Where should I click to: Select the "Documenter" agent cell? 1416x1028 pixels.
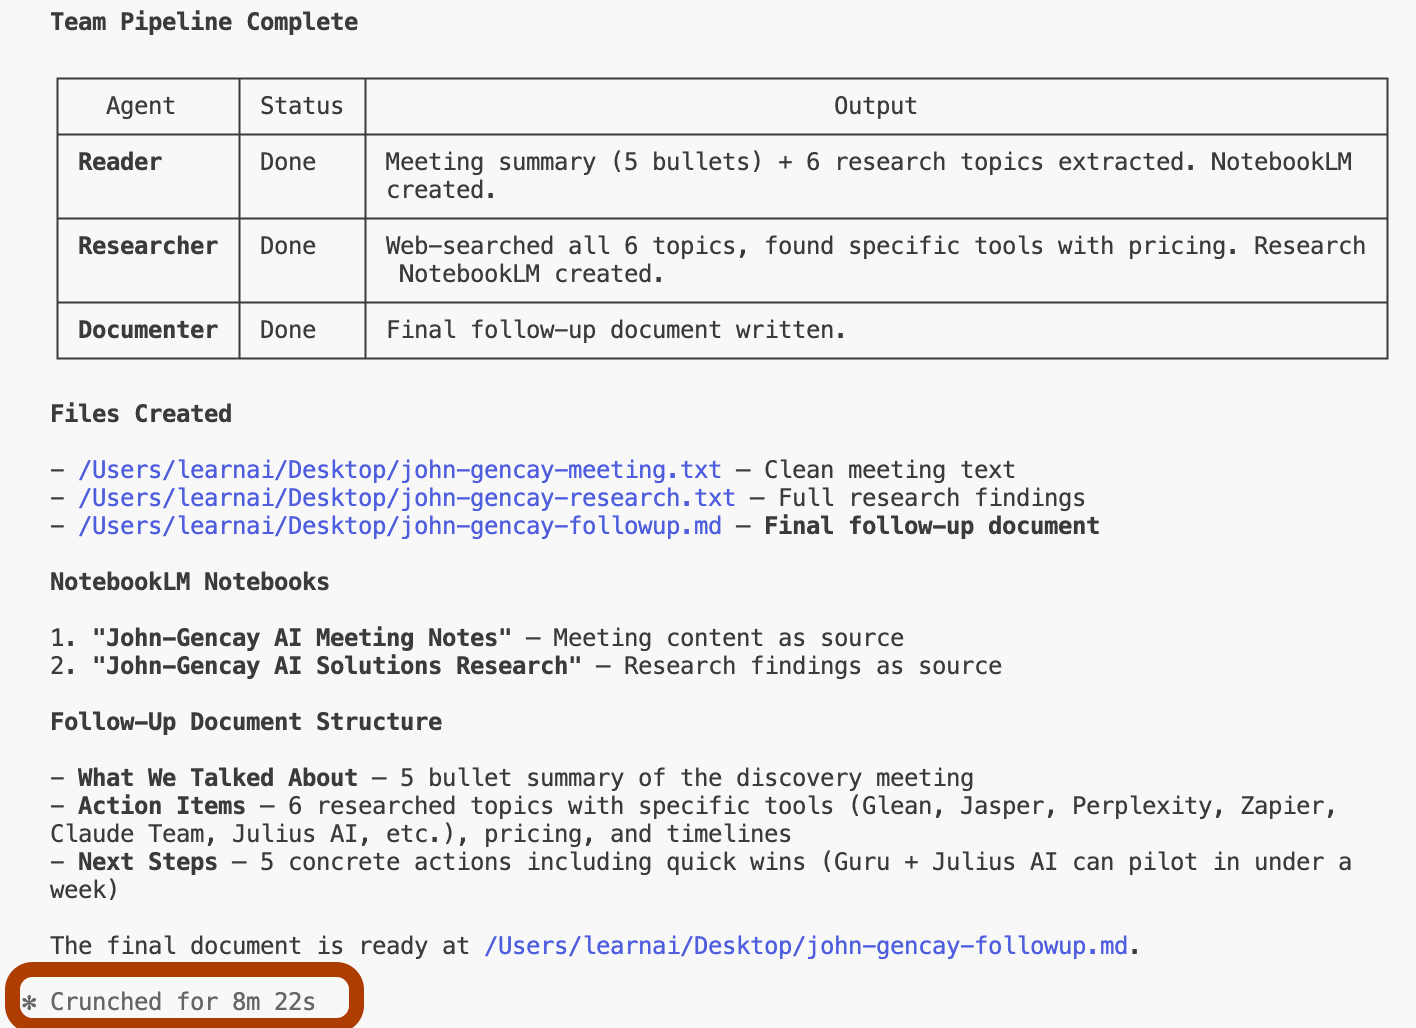[148, 330]
